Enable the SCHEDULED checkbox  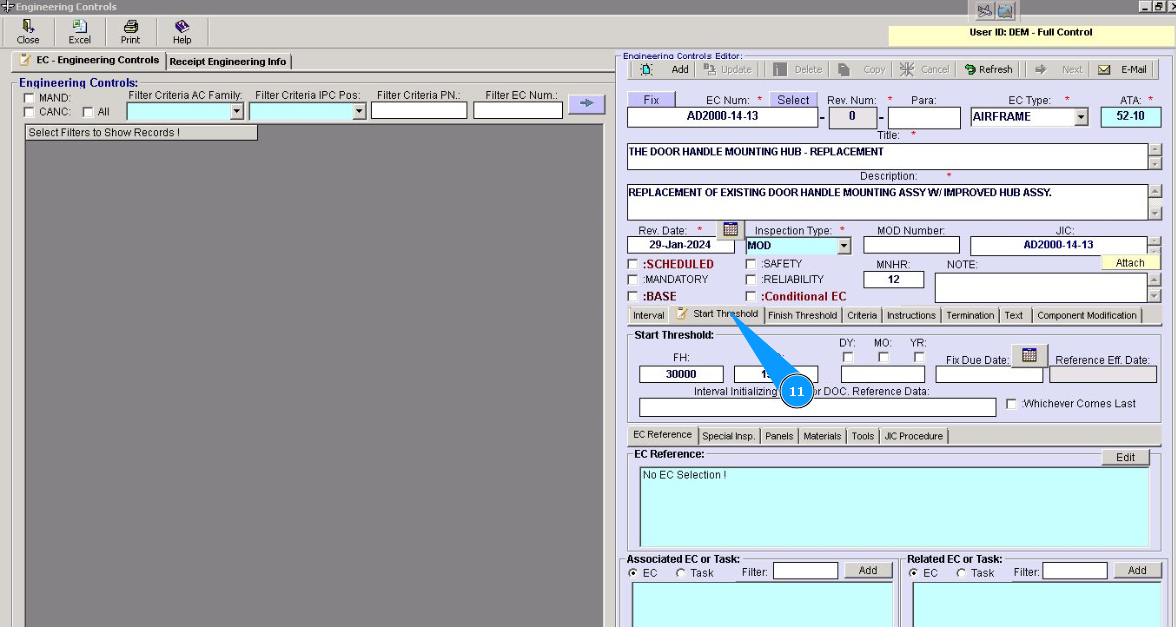pos(632,265)
